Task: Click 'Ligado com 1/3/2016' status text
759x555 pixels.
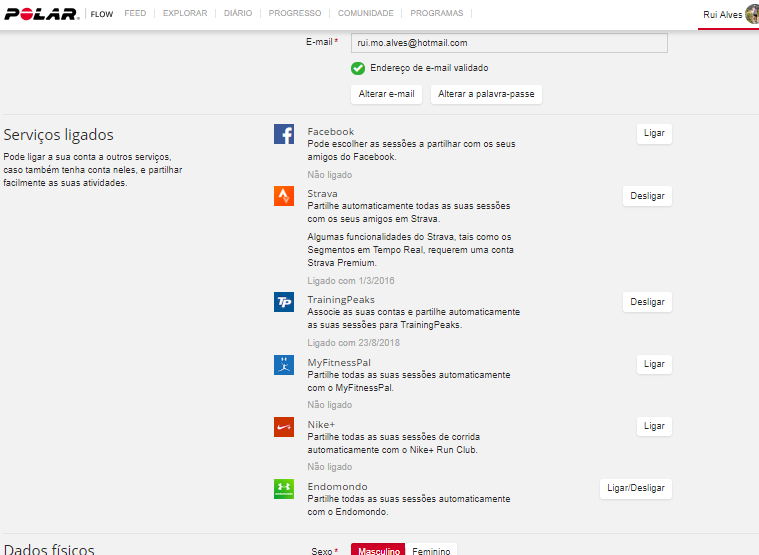Action: (x=351, y=281)
